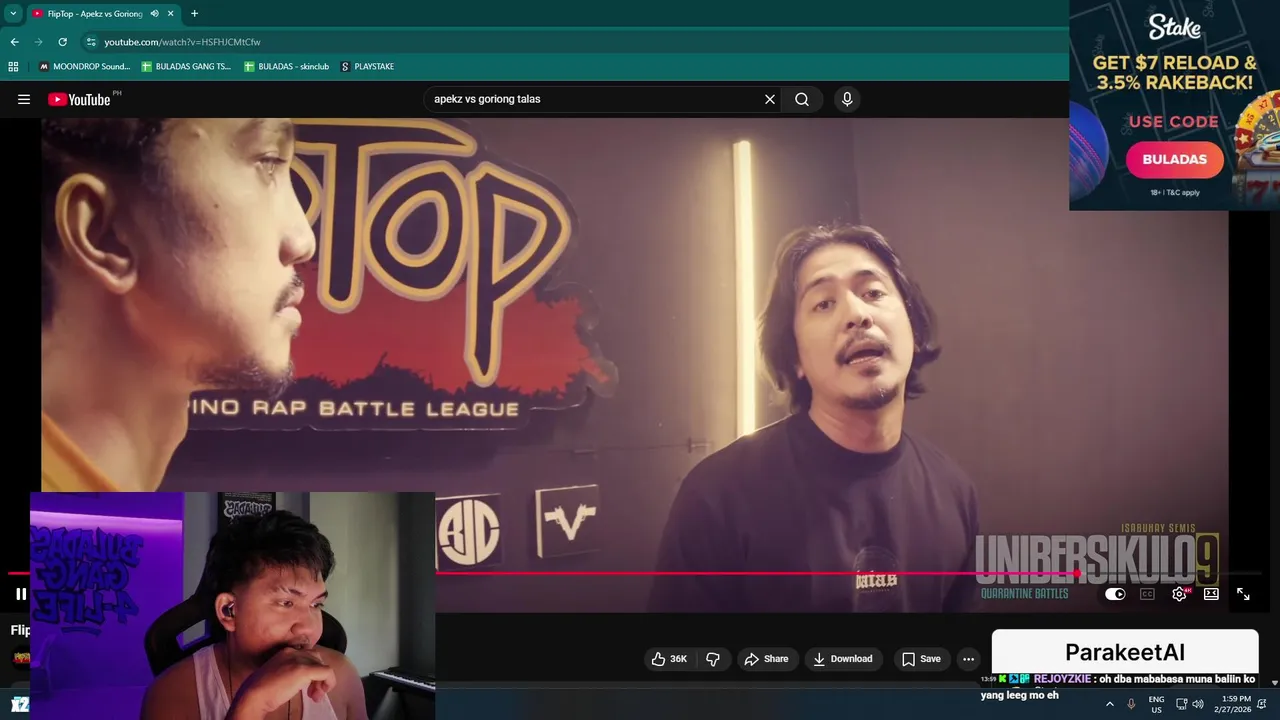Screen dimensions: 1280x720
Task: Open BULADAS GANG TS bookmark
Action: [186, 67]
